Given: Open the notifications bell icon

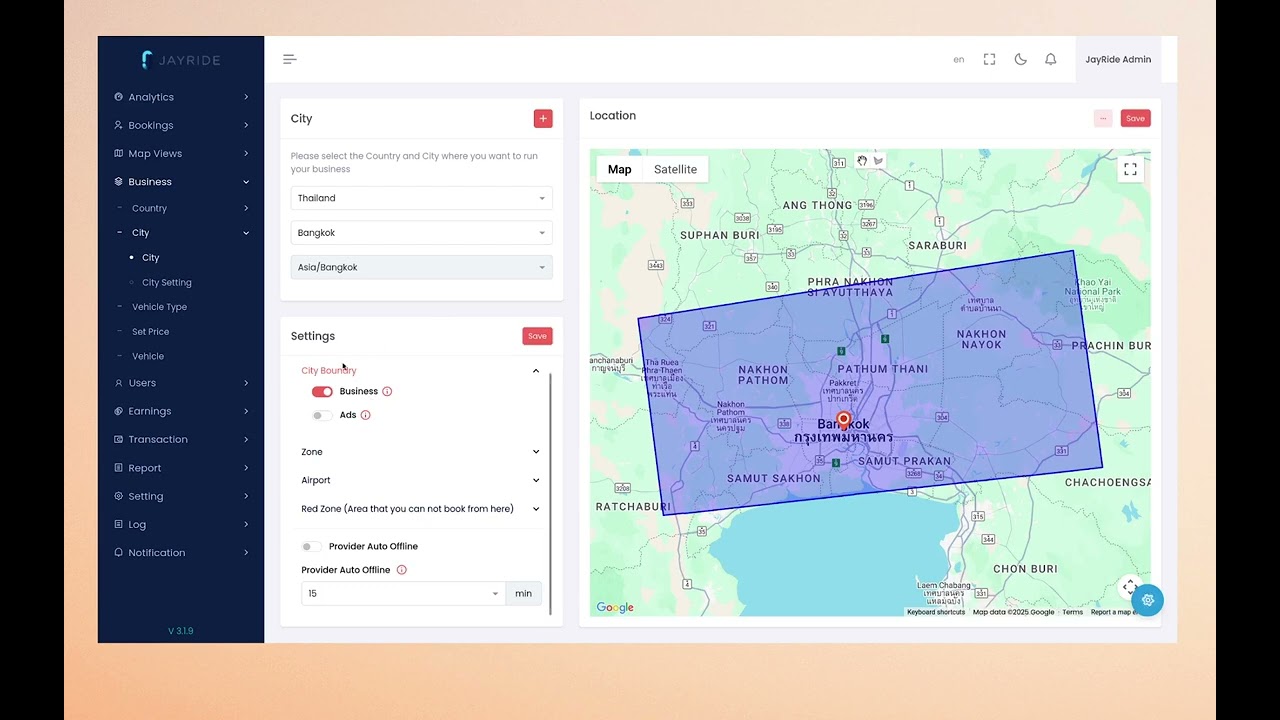Looking at the screenshot, I should (1051, 59).
